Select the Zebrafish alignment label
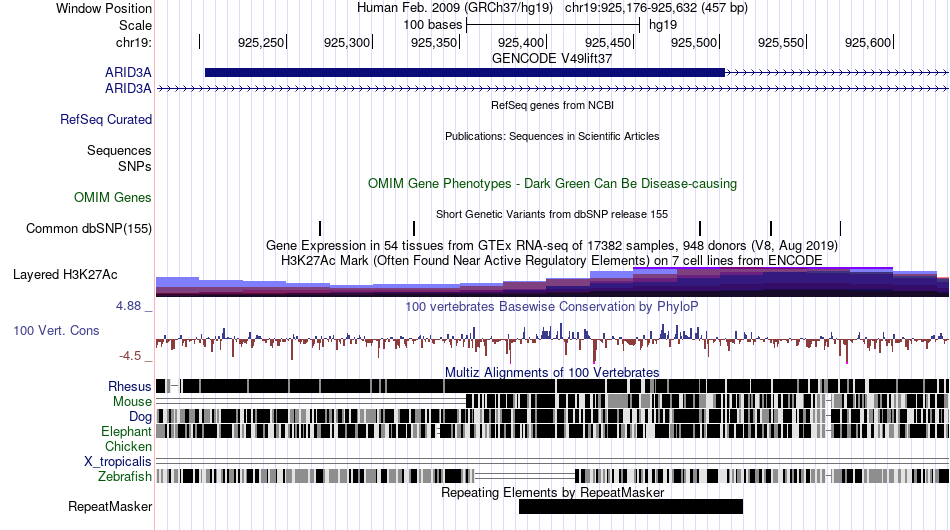The width and height of the screenshot is (950, 530). click(x=124, y=477)
